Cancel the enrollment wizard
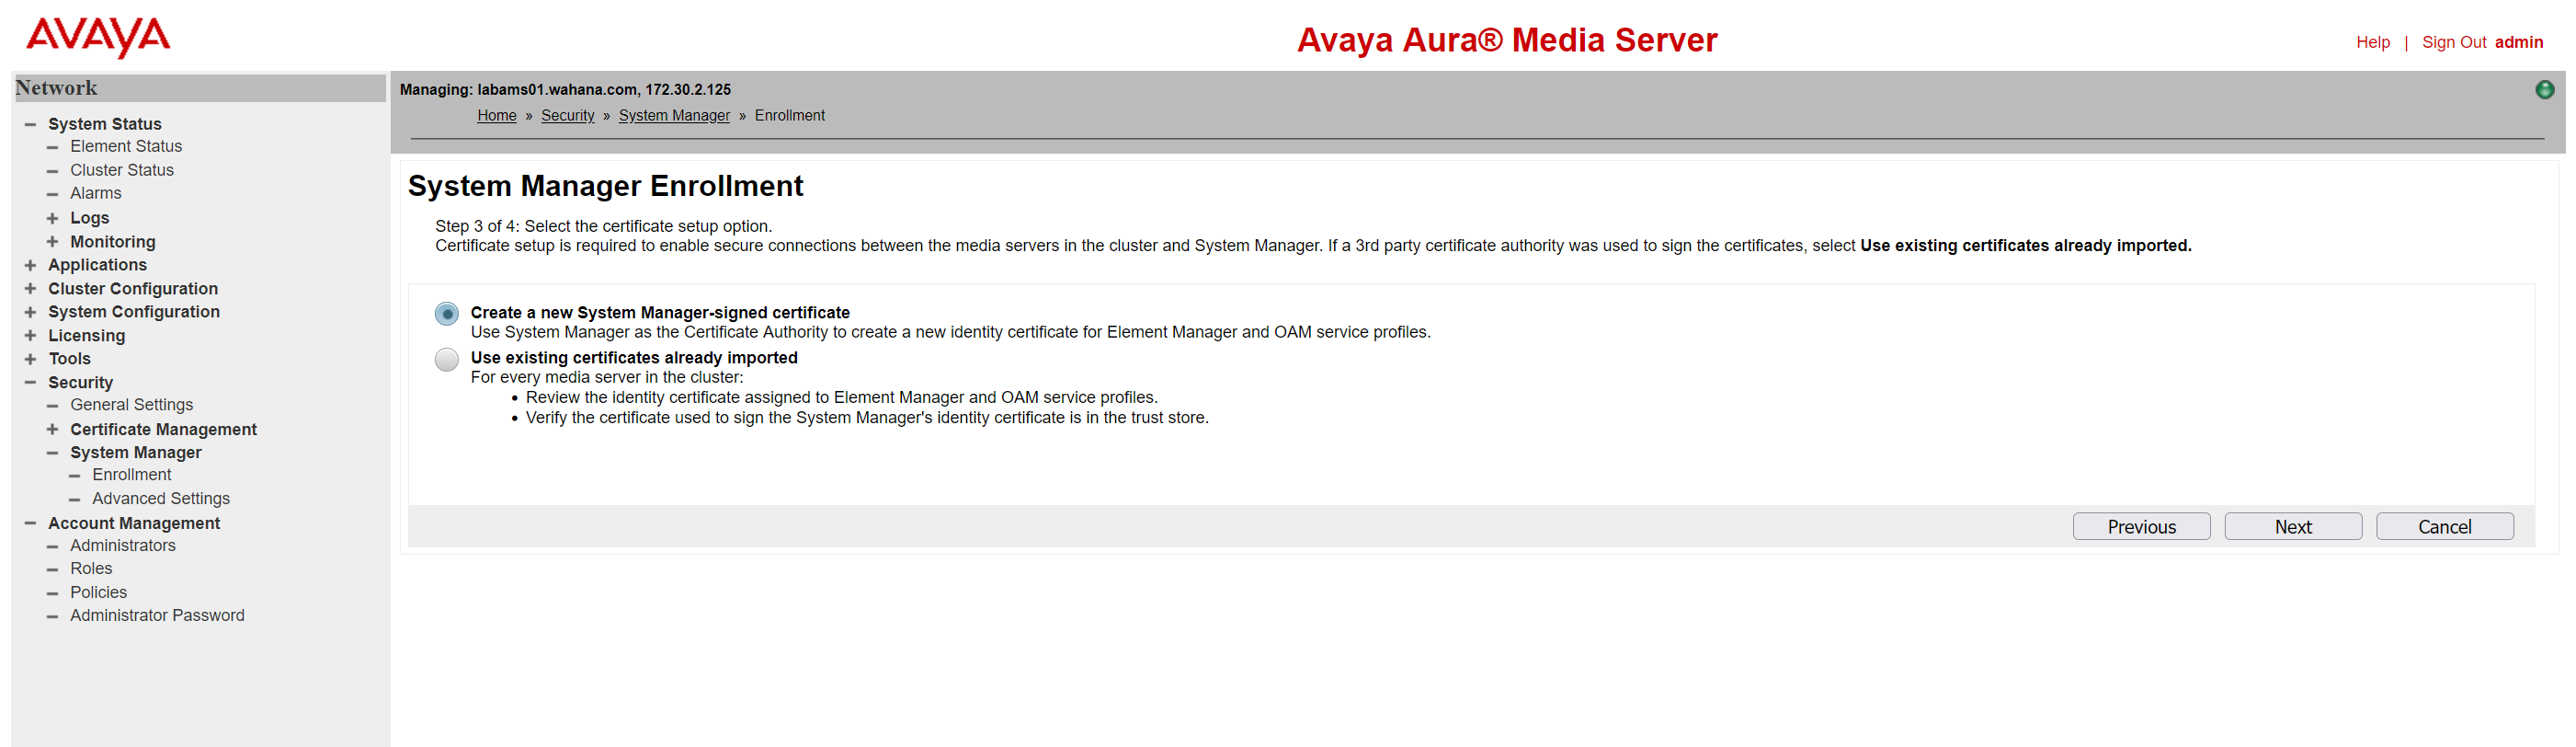 click(2443, 527)
